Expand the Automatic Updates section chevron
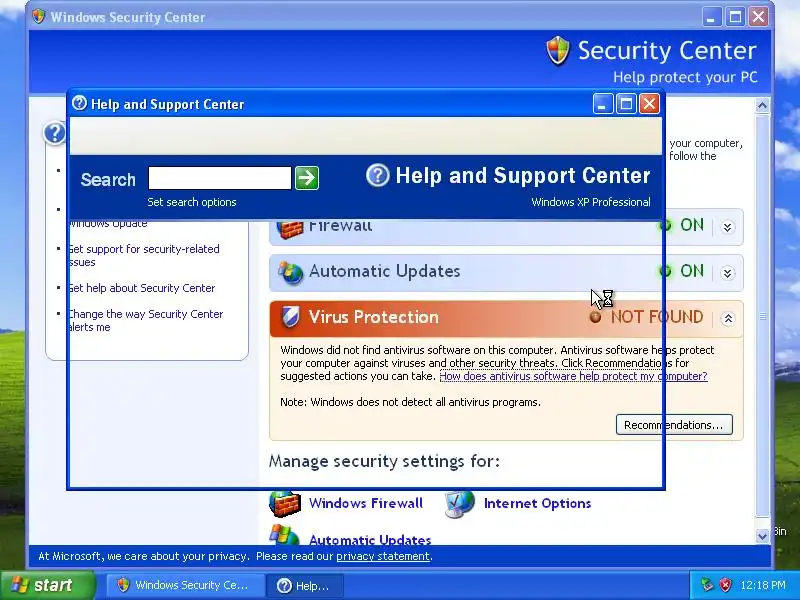Image resolution: width=800 pixels, height=600 pixels. 728,273
